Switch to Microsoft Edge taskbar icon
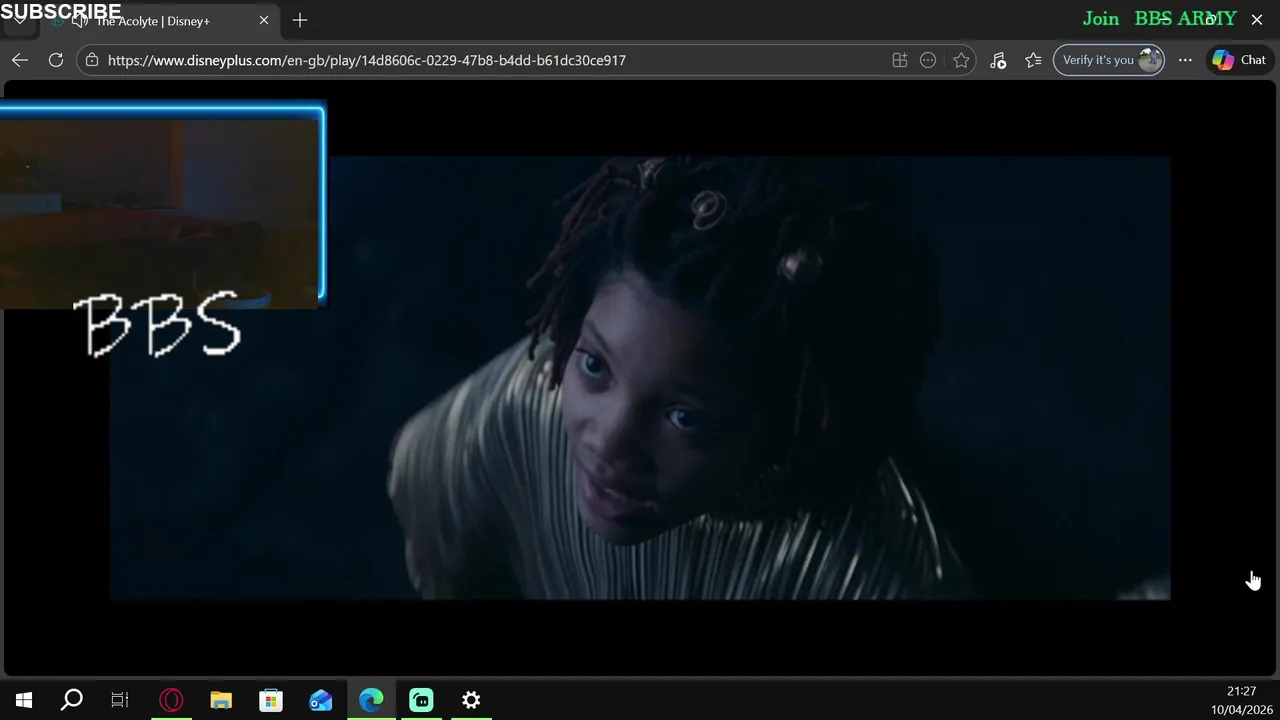 point(371,700)
